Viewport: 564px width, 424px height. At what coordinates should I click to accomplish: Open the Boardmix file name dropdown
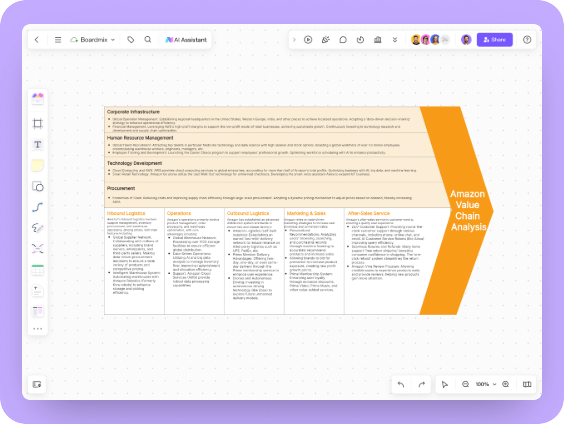coord(93,40)
